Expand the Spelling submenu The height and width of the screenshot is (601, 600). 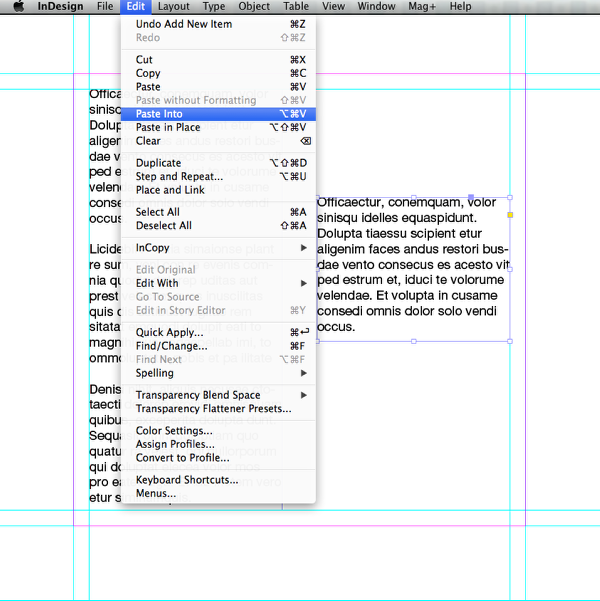[x=218, y=373]
